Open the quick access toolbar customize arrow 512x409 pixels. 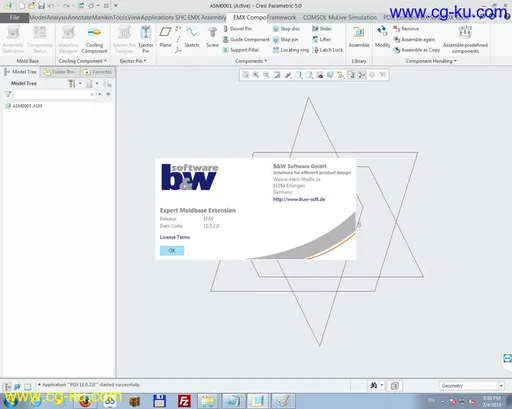tap(116, 6)
